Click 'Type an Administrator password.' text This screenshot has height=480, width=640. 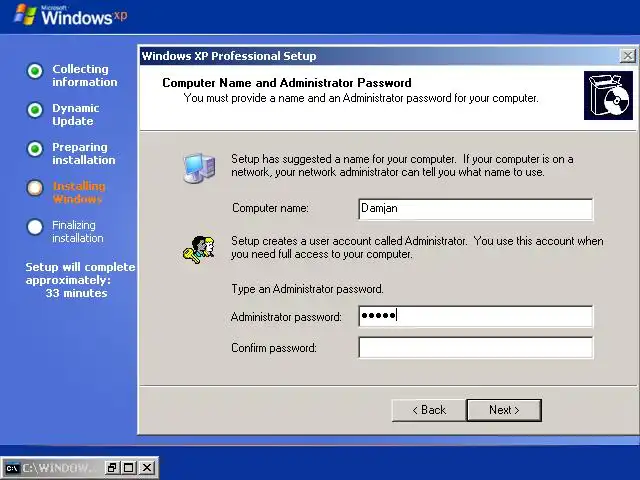point(307,289)
